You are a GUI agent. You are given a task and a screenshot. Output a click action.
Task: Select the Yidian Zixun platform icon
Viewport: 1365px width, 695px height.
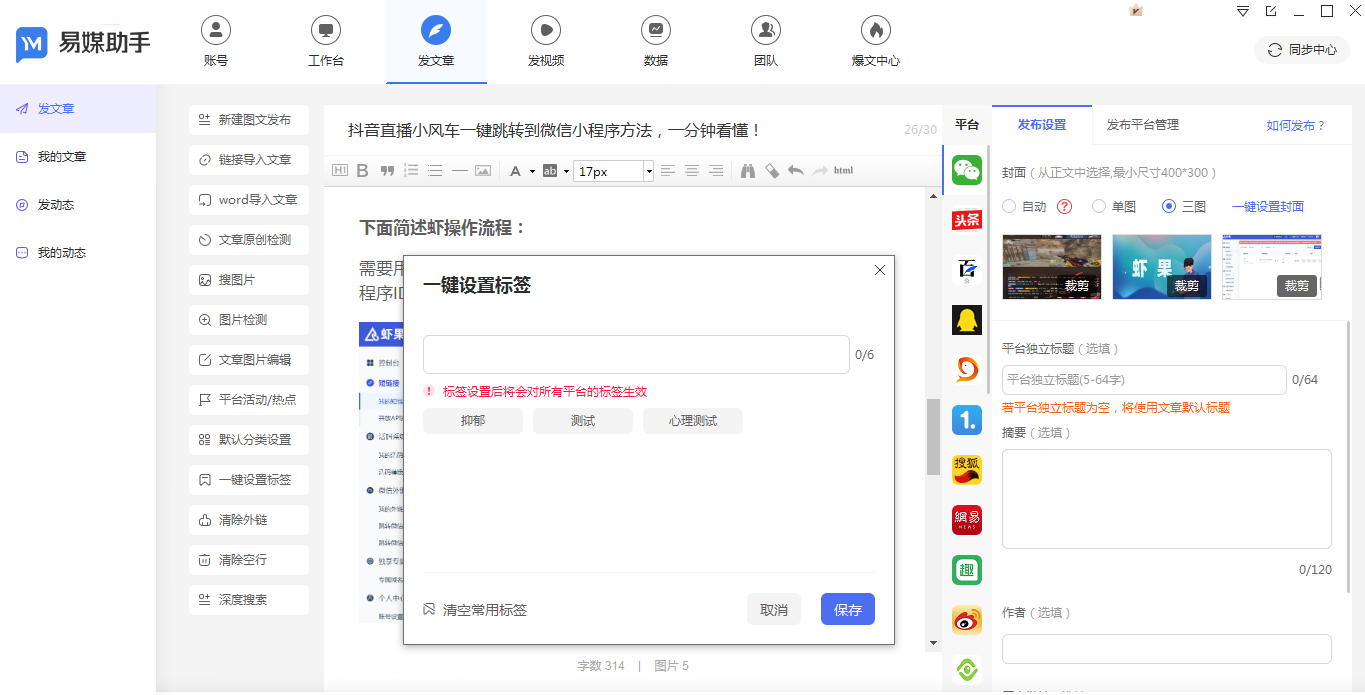pyautogui.click(x=967, y=420)
